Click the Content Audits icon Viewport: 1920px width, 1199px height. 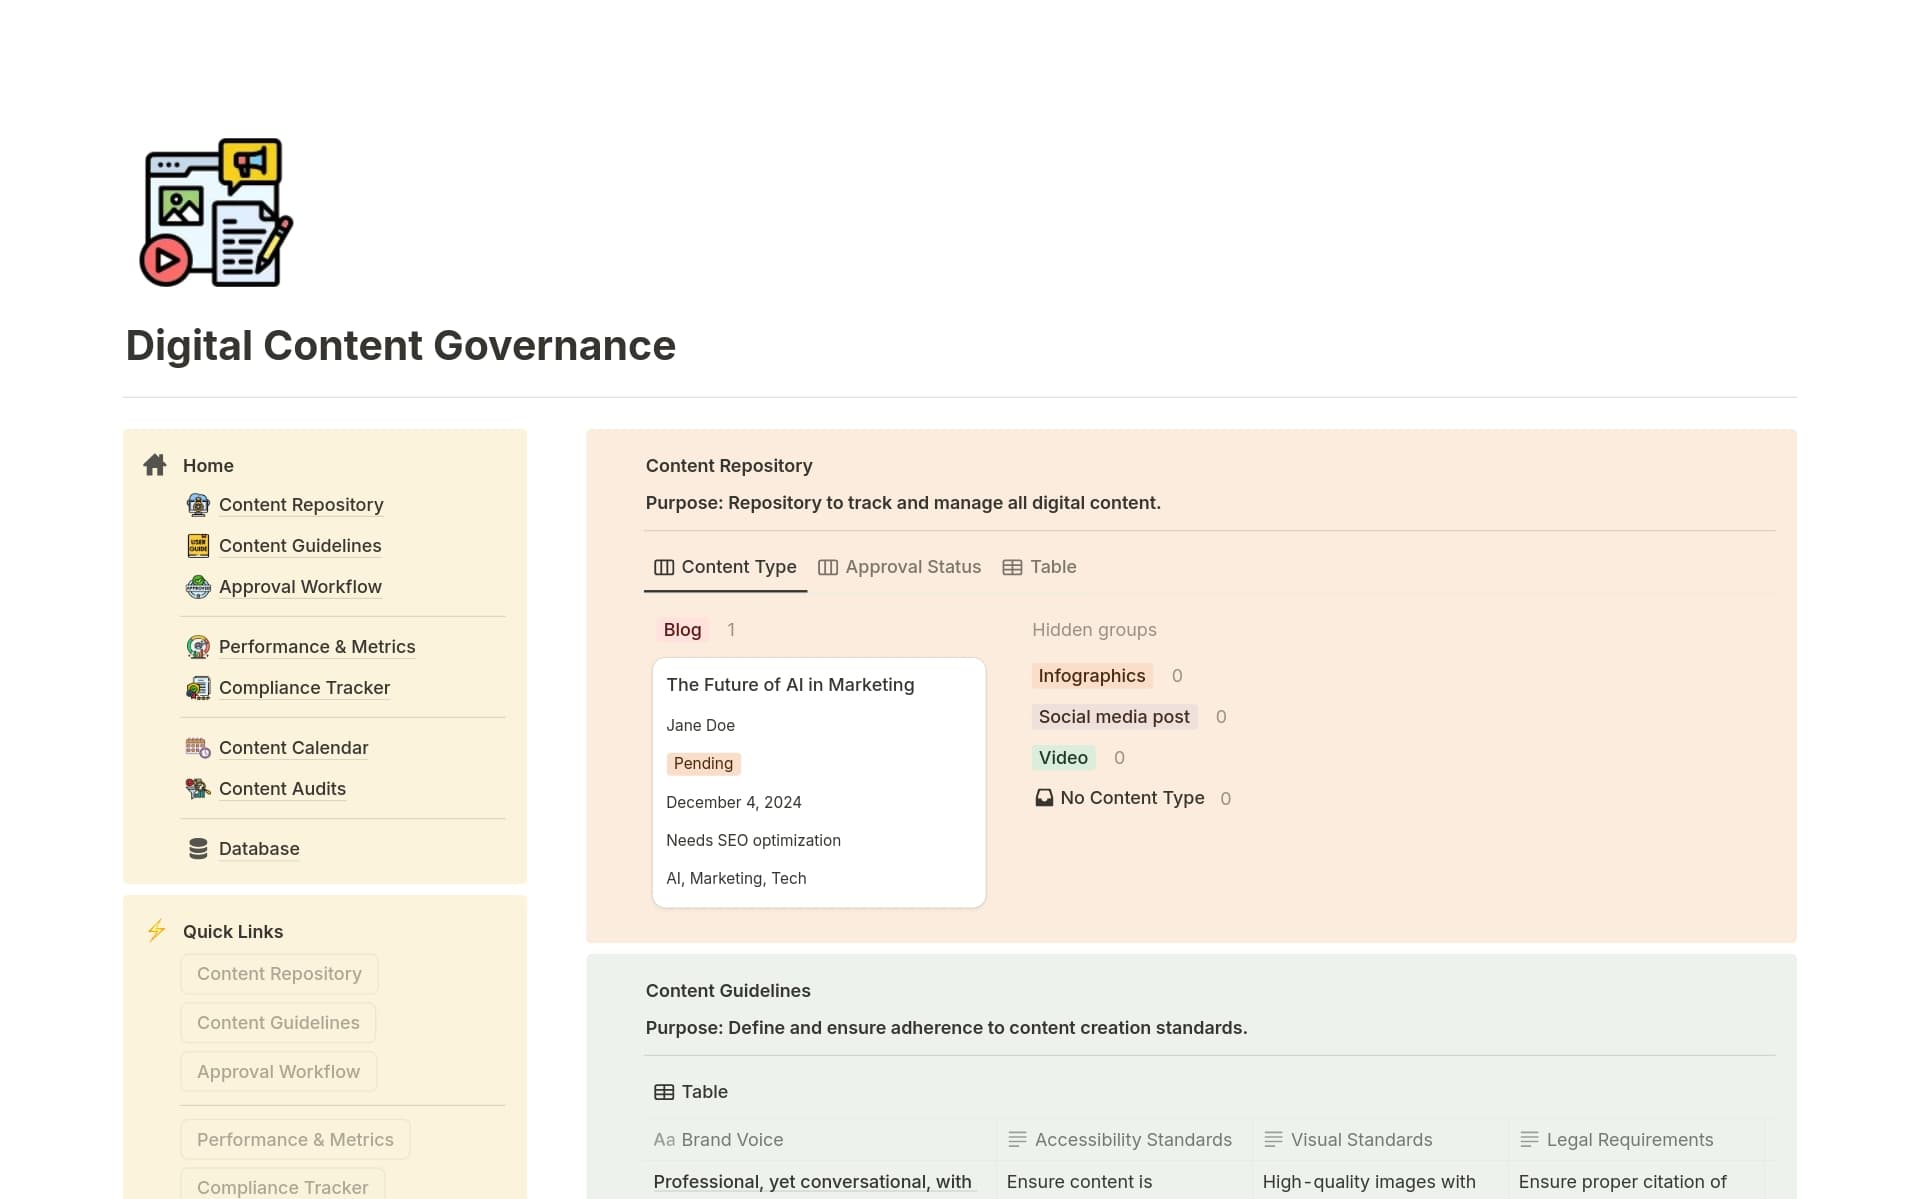tap(198, 789)
